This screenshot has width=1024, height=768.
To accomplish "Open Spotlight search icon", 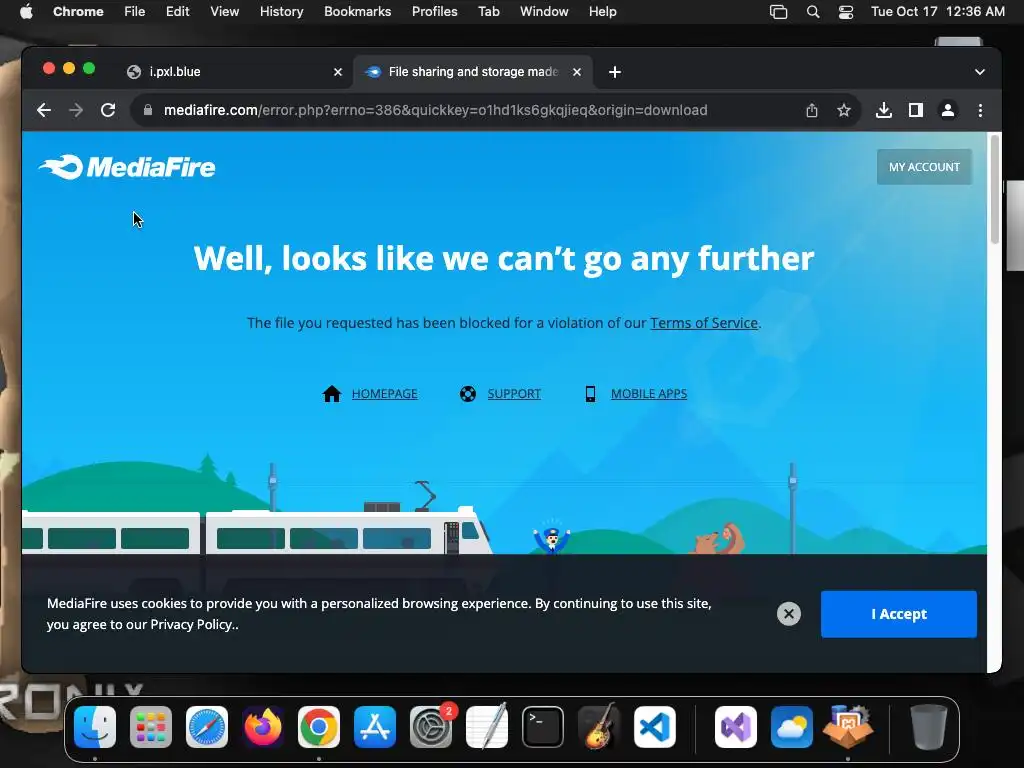I will click(813, 12).
